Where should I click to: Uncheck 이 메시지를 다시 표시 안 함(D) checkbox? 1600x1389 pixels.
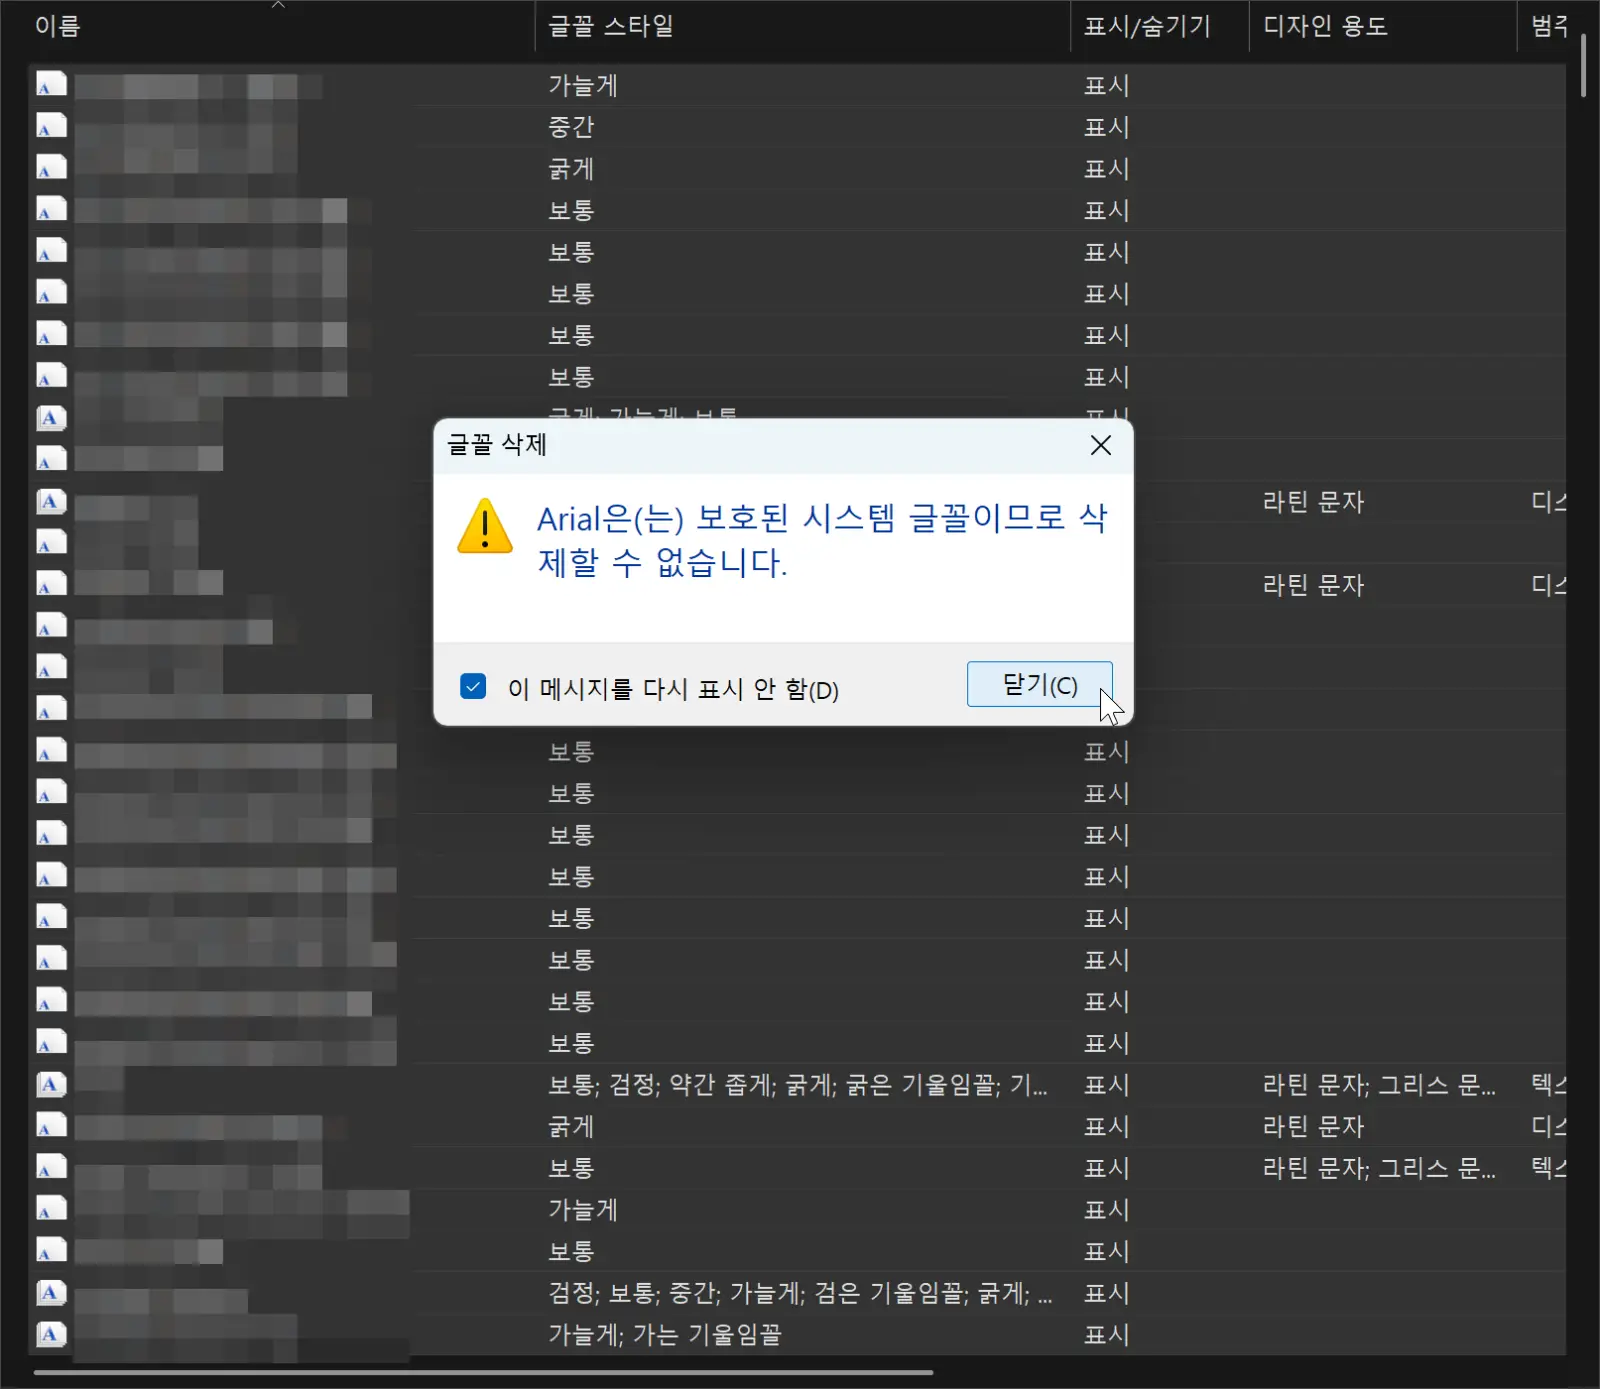point(473,687)
